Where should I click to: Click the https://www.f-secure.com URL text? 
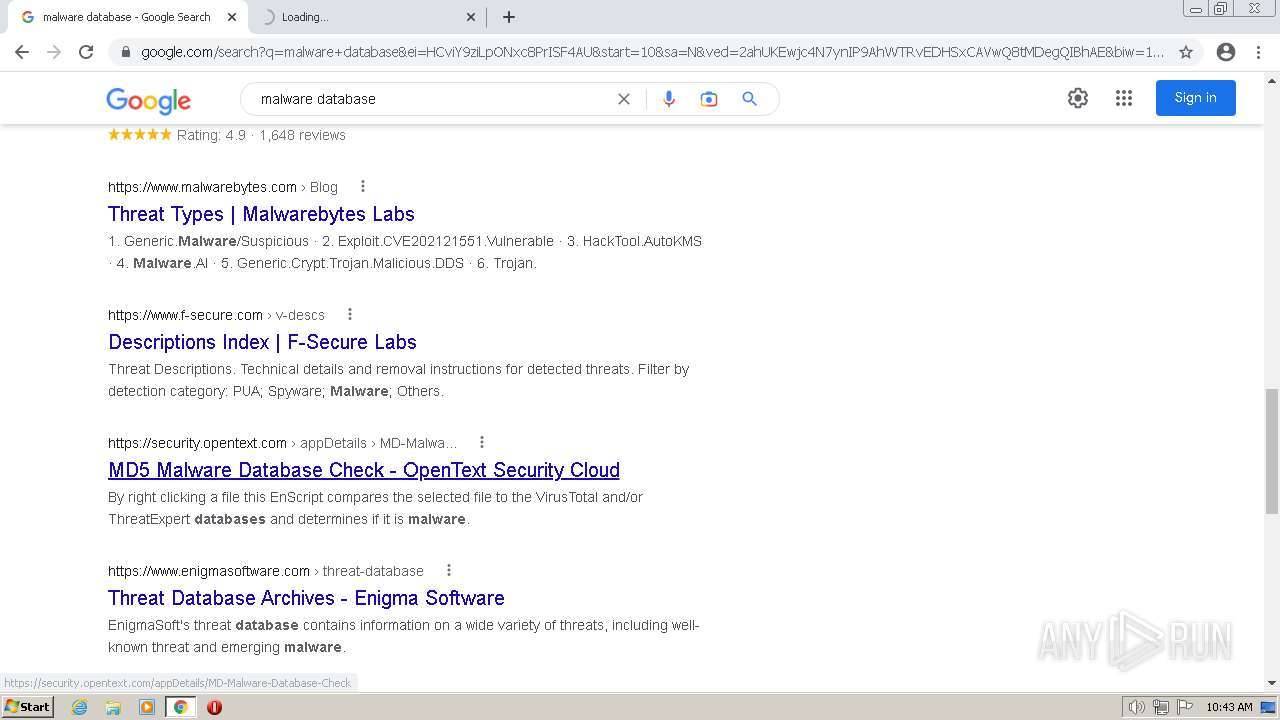185,315
